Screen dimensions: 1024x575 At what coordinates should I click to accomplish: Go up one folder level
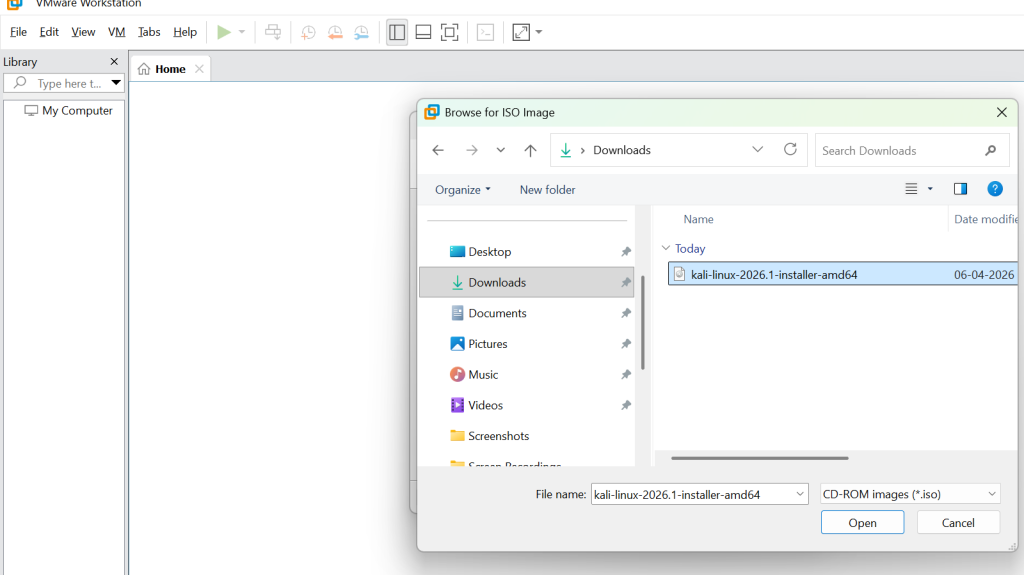pyautogui.click(x=530, y=150)
